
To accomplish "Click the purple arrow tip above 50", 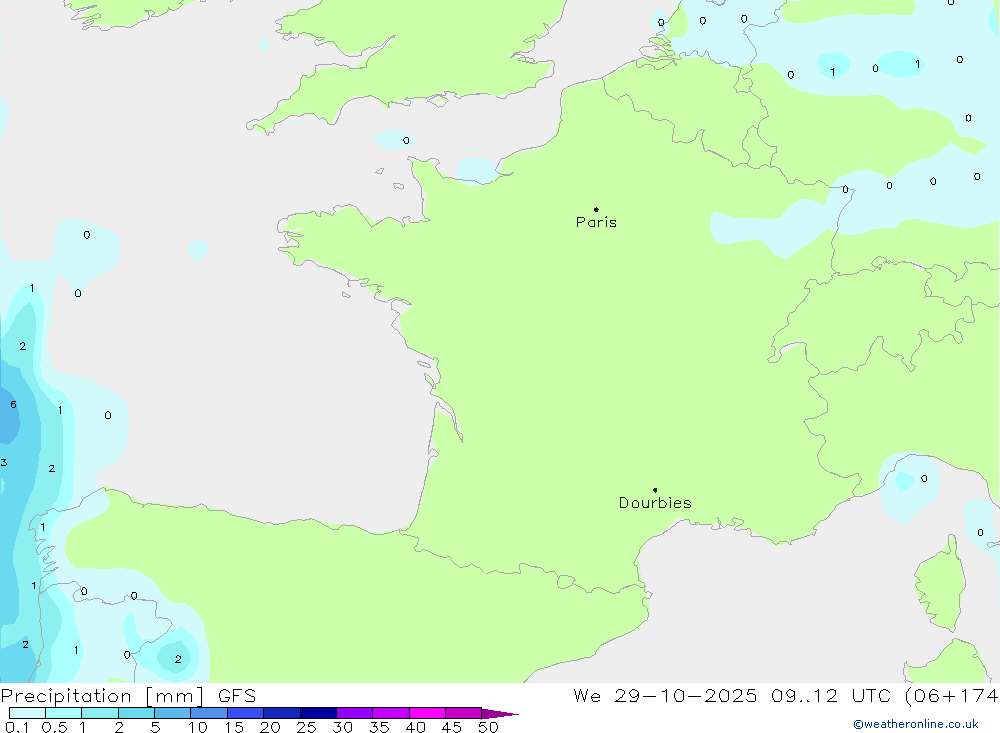I will (500, 714).
